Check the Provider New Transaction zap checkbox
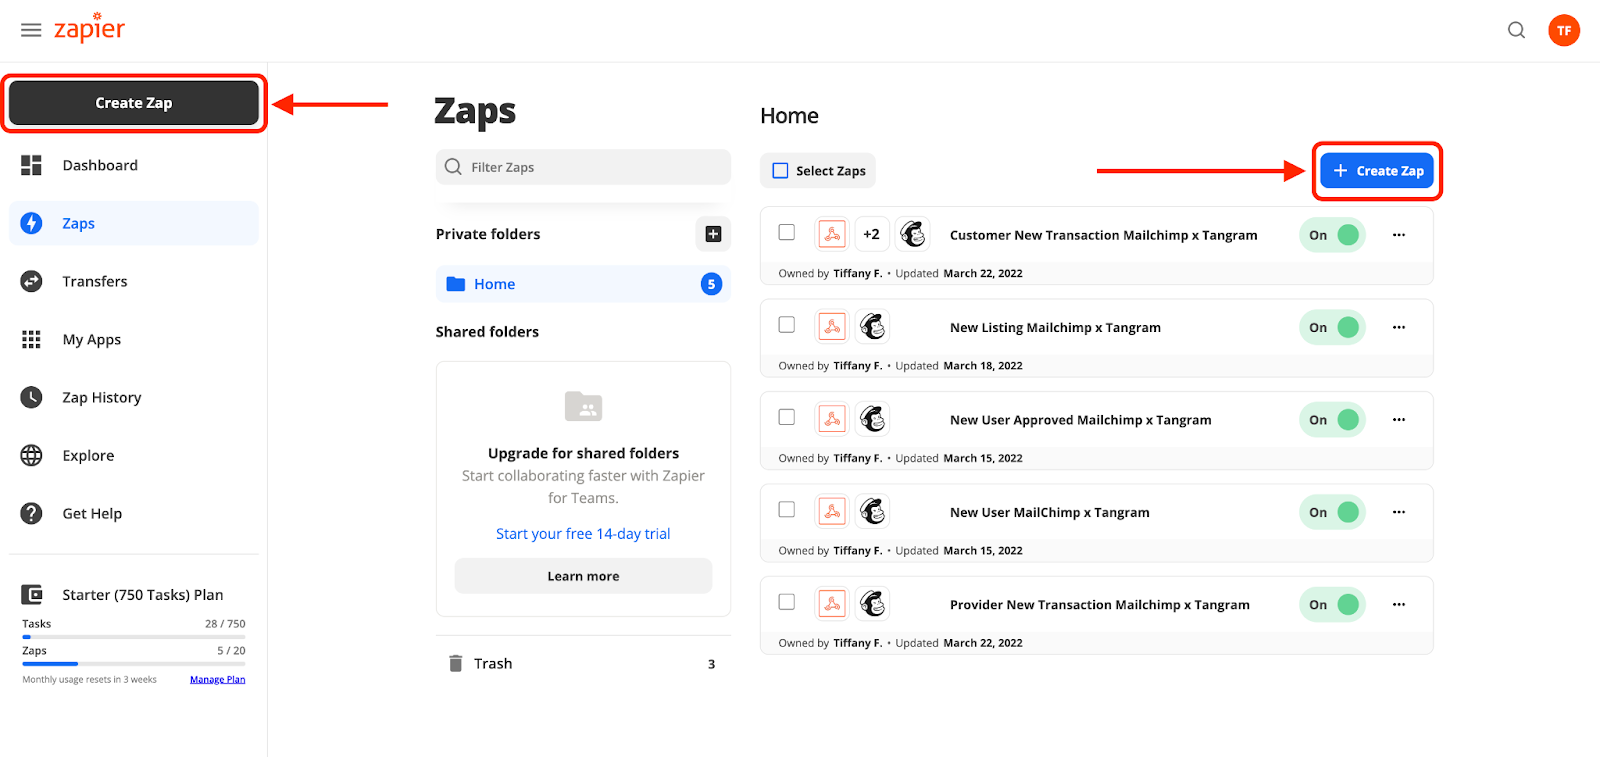This screenshot has width=1600, height=757. pos(787,602)
